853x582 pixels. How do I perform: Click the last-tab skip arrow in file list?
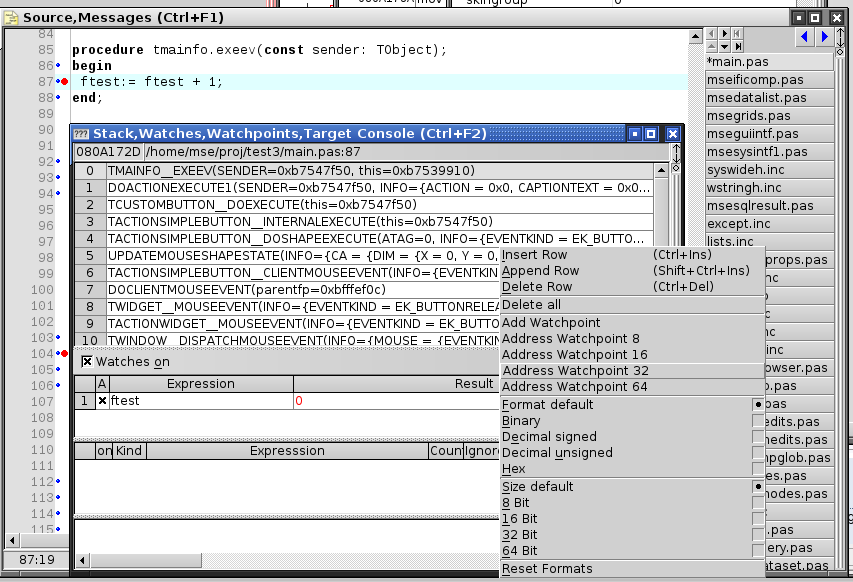coord(738,46)
